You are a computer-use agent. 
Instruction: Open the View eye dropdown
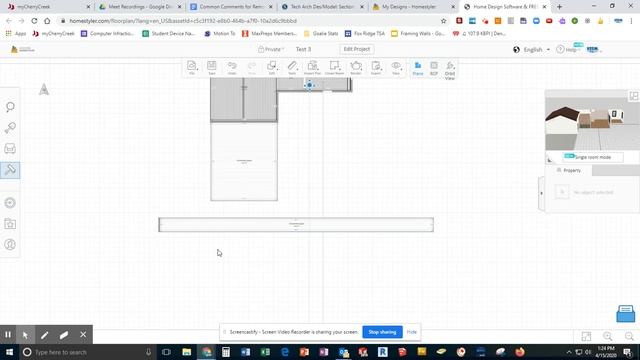click(396, 67)
